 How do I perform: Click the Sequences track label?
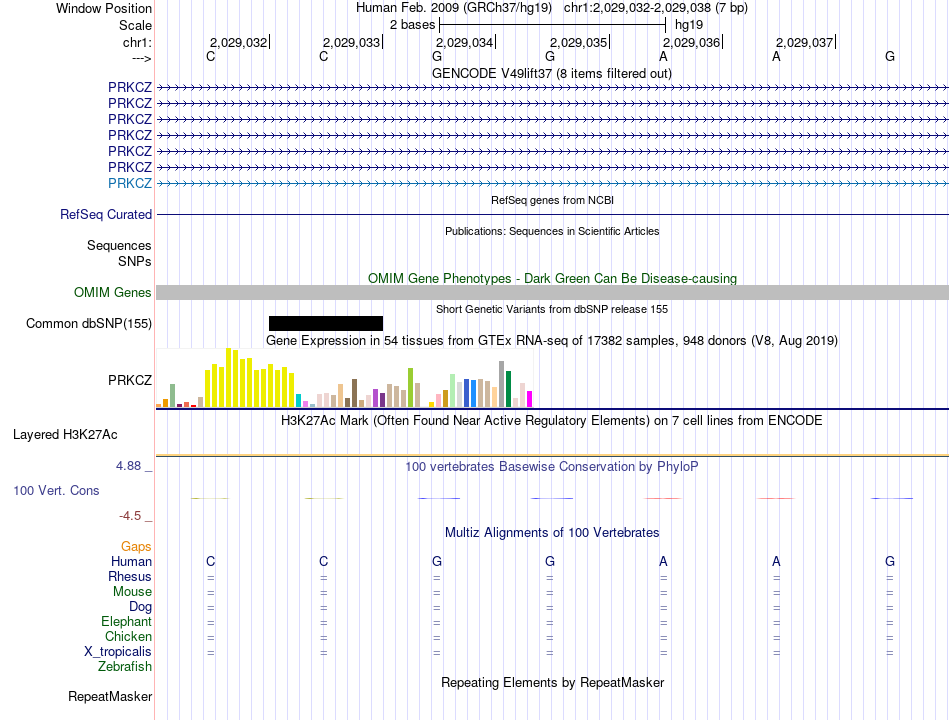click(x=119, y=245)
